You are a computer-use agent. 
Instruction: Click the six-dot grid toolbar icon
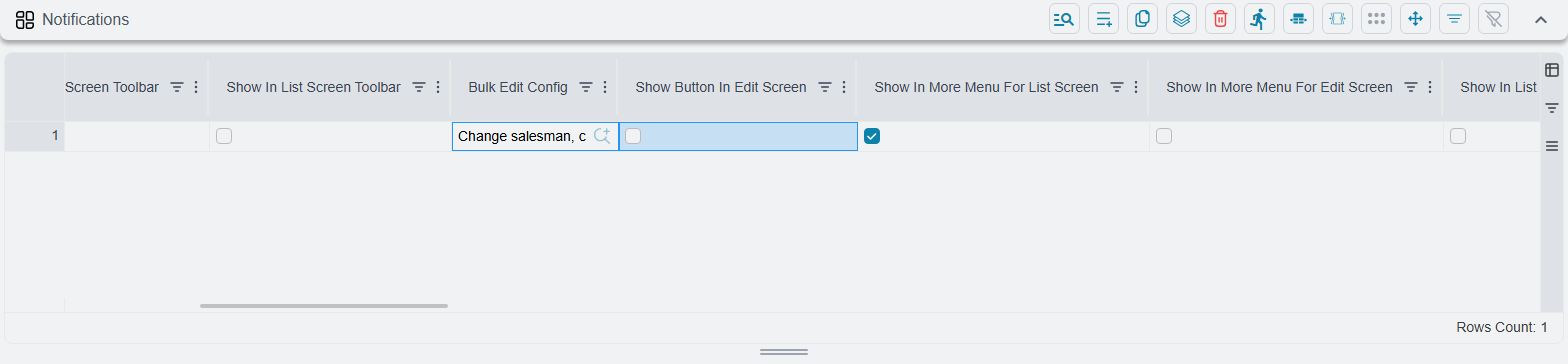(1376, 19)
